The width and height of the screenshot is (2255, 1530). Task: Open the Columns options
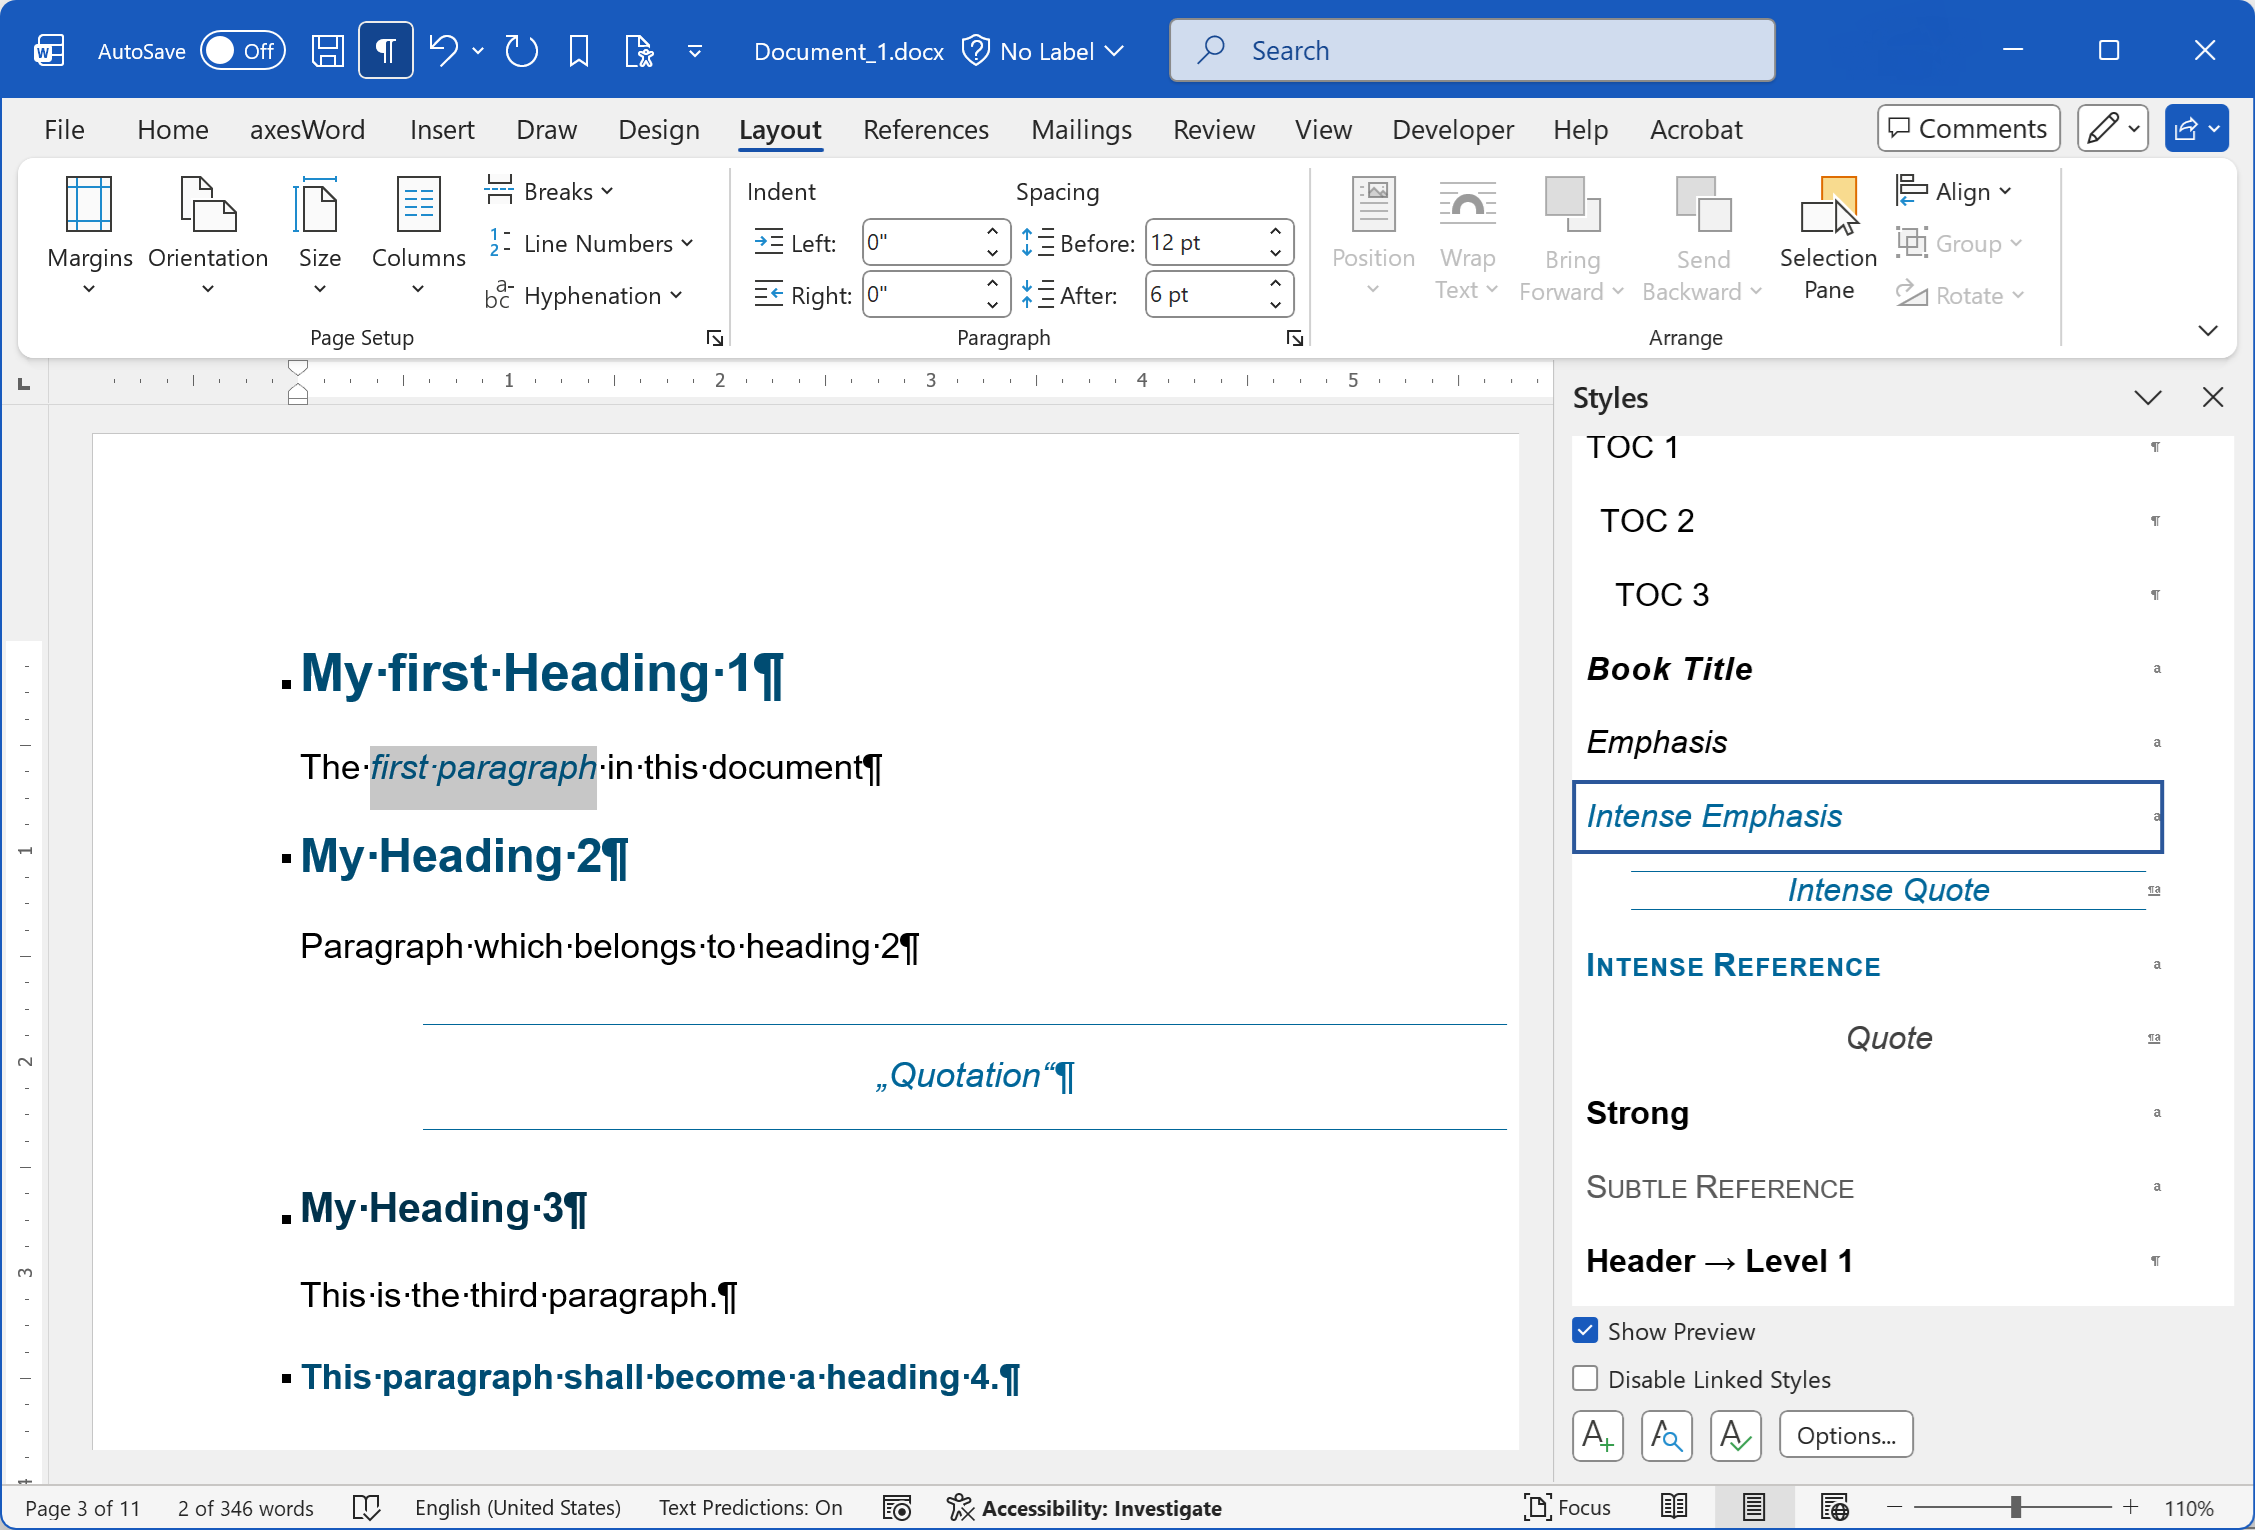coord(418,237)
